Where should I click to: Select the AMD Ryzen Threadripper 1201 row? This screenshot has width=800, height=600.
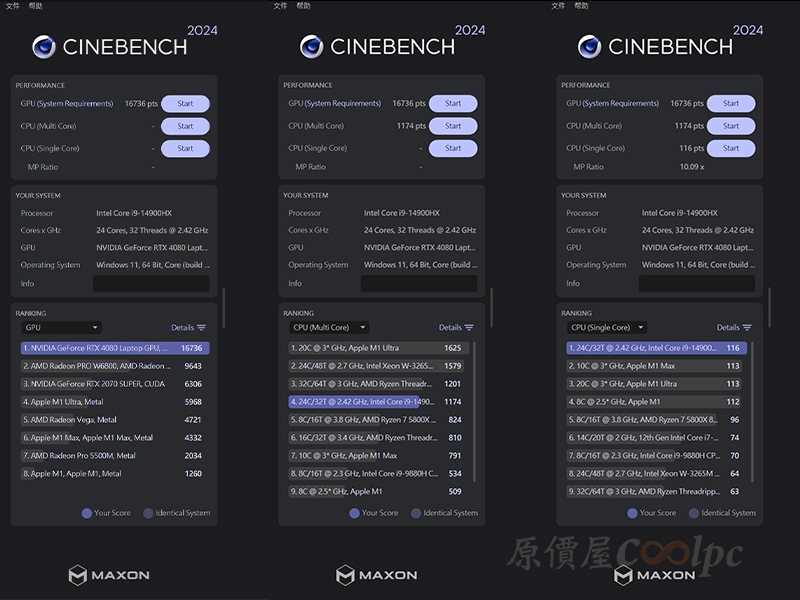coord(378,384)
